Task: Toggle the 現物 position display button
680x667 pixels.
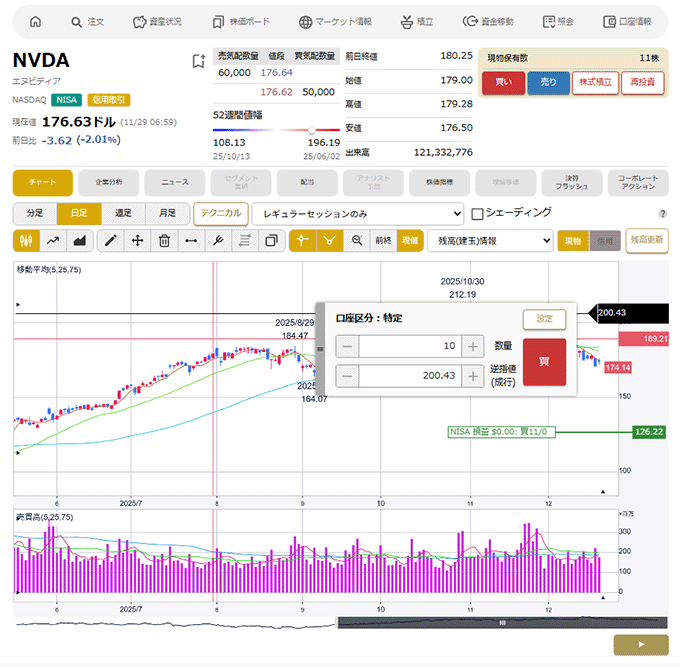Action: pos(572,240)
